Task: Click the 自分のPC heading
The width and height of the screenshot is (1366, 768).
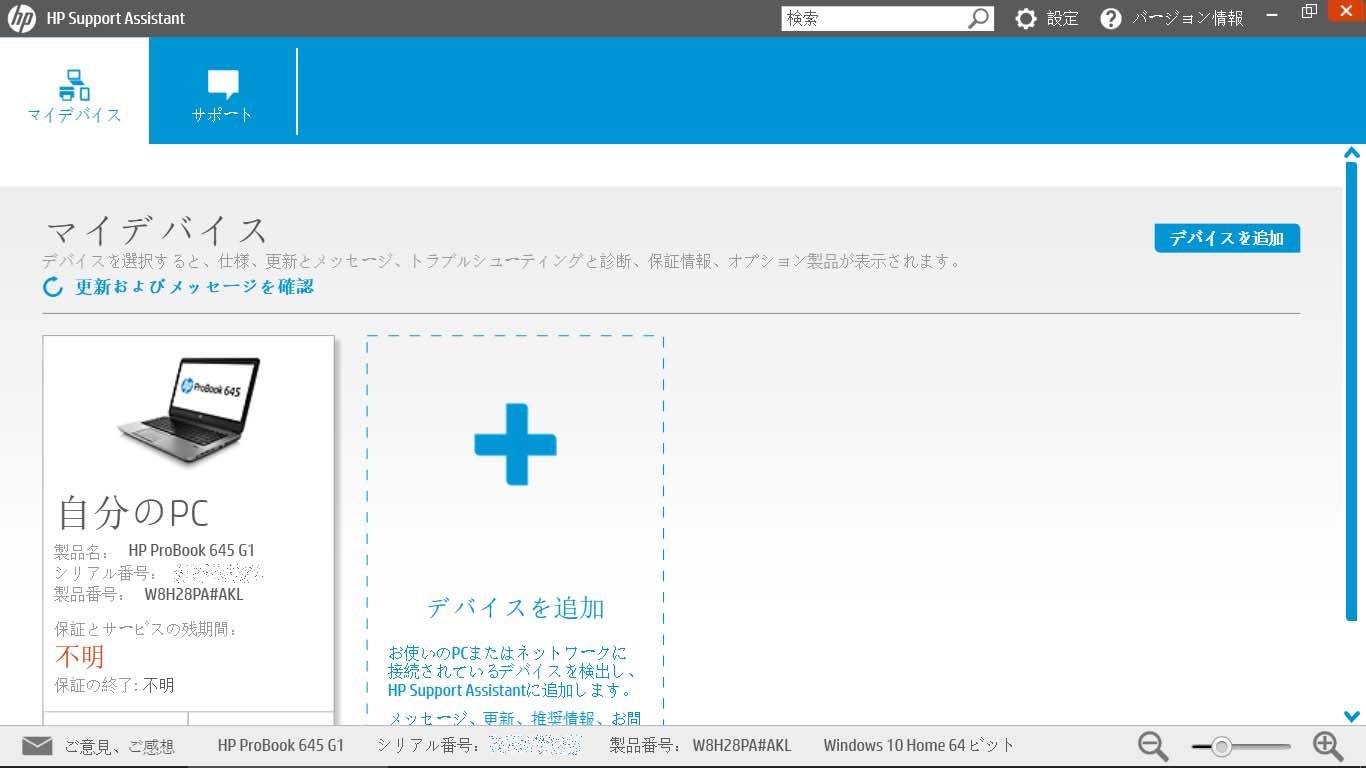Action: pyautogui.click(x=133, y=512)
